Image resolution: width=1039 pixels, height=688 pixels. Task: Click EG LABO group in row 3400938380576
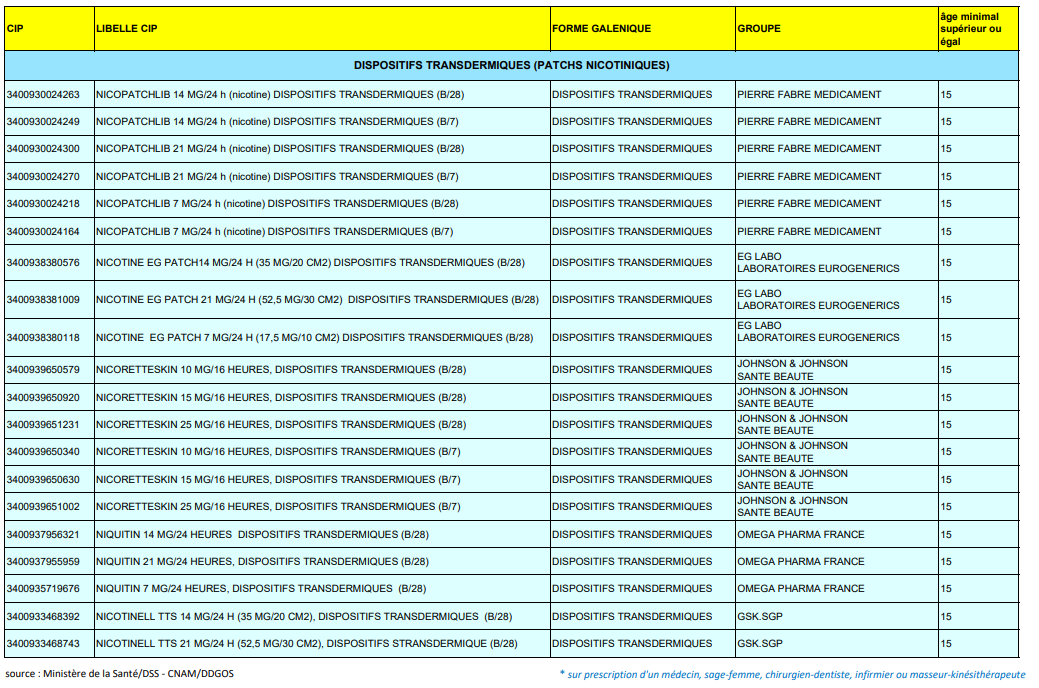[x=818, y=263]
